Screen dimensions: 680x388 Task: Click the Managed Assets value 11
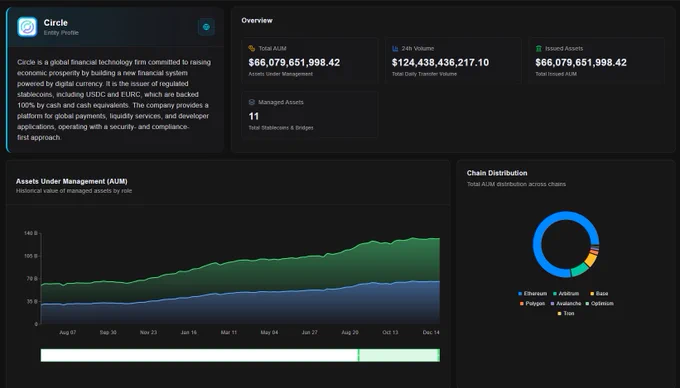pyautogui.click(x=254, y=116)
